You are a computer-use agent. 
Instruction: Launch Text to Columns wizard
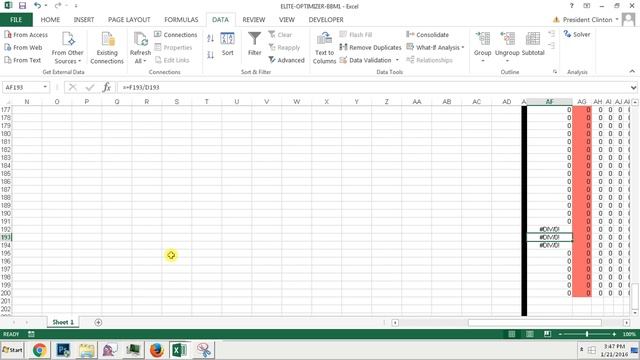click(324, 48)
